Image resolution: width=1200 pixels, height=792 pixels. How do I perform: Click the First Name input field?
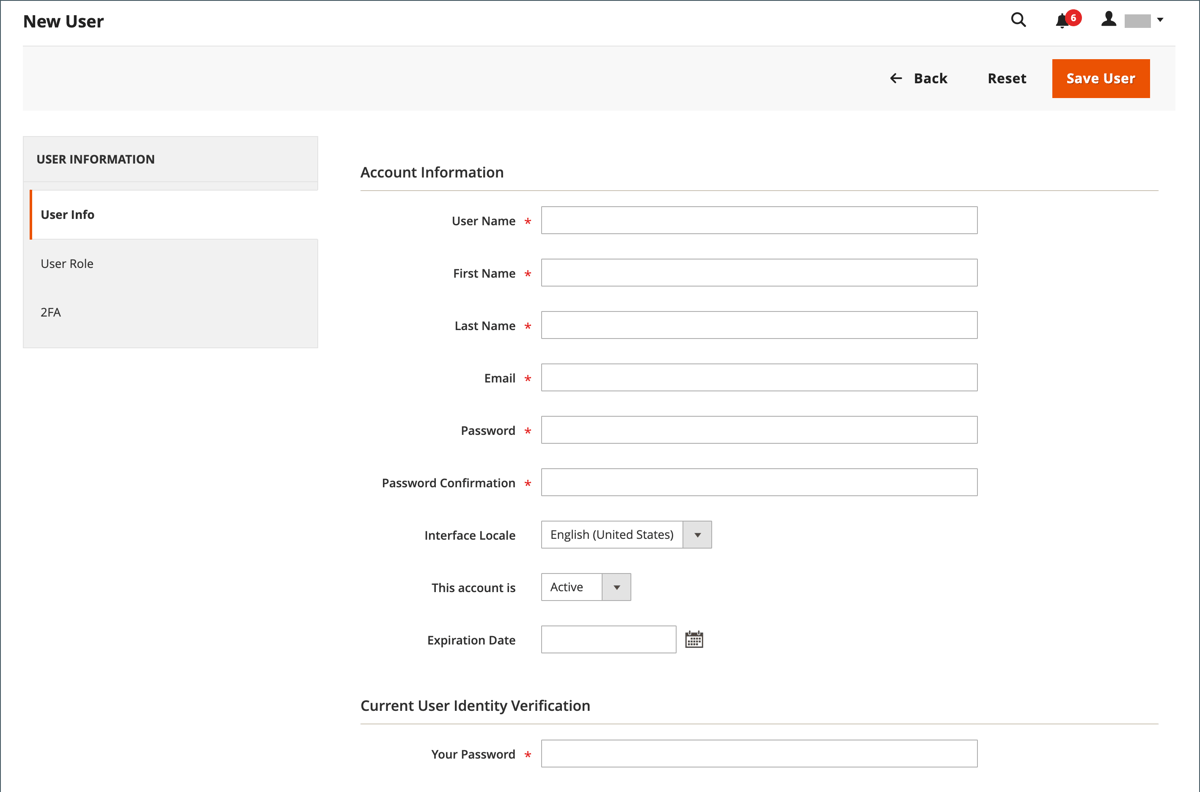[758, 272]
